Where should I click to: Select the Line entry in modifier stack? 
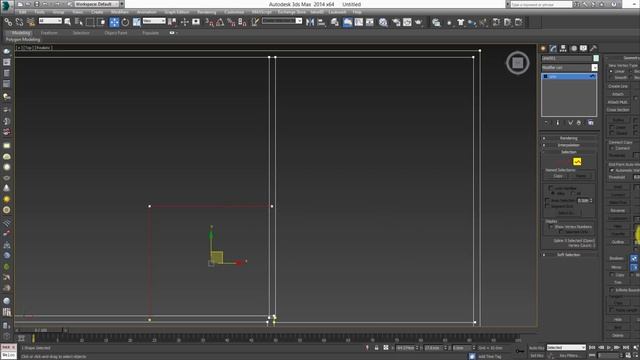click(569, 76)
